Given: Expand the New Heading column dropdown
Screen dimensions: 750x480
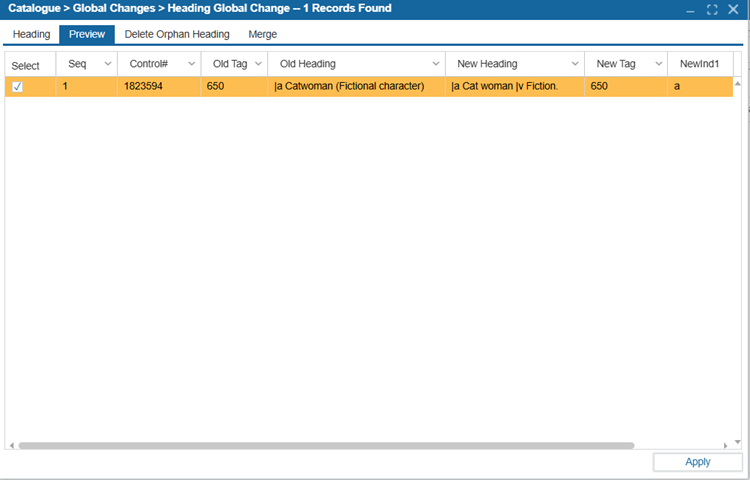Looking at the screenshot, I should tap(575, 64).
